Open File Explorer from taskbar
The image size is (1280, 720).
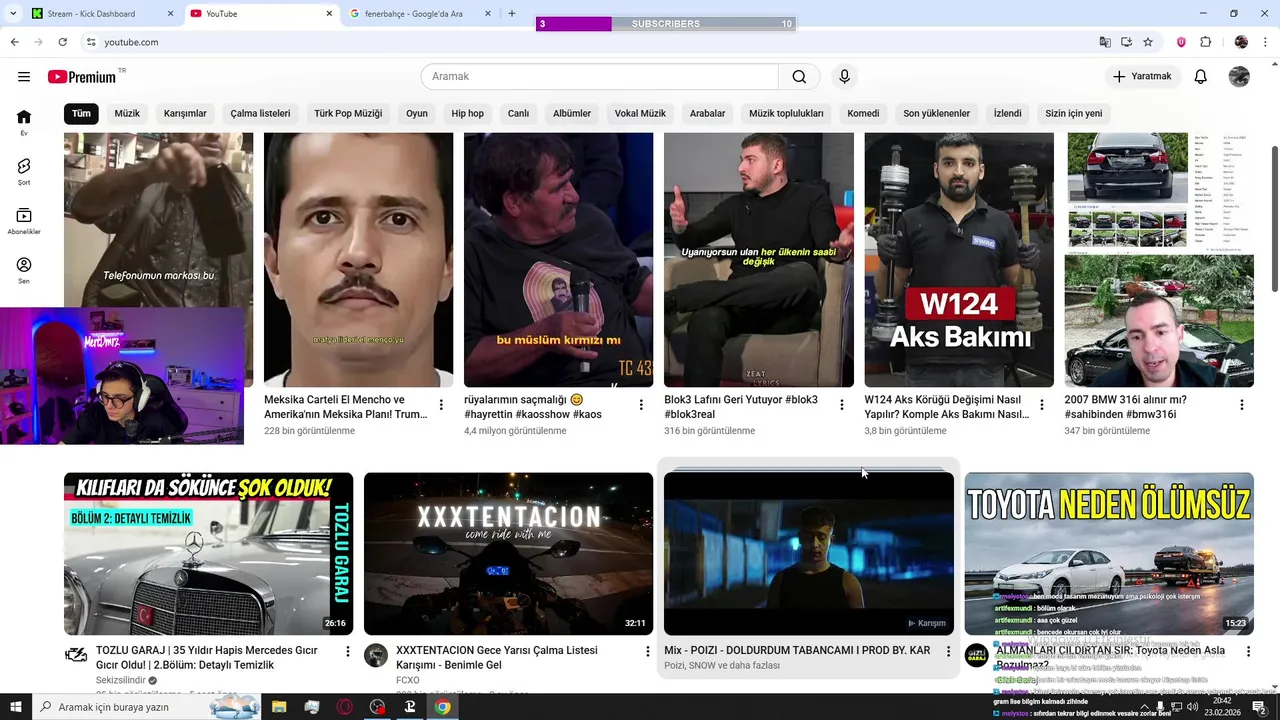(x=279, y=707)
